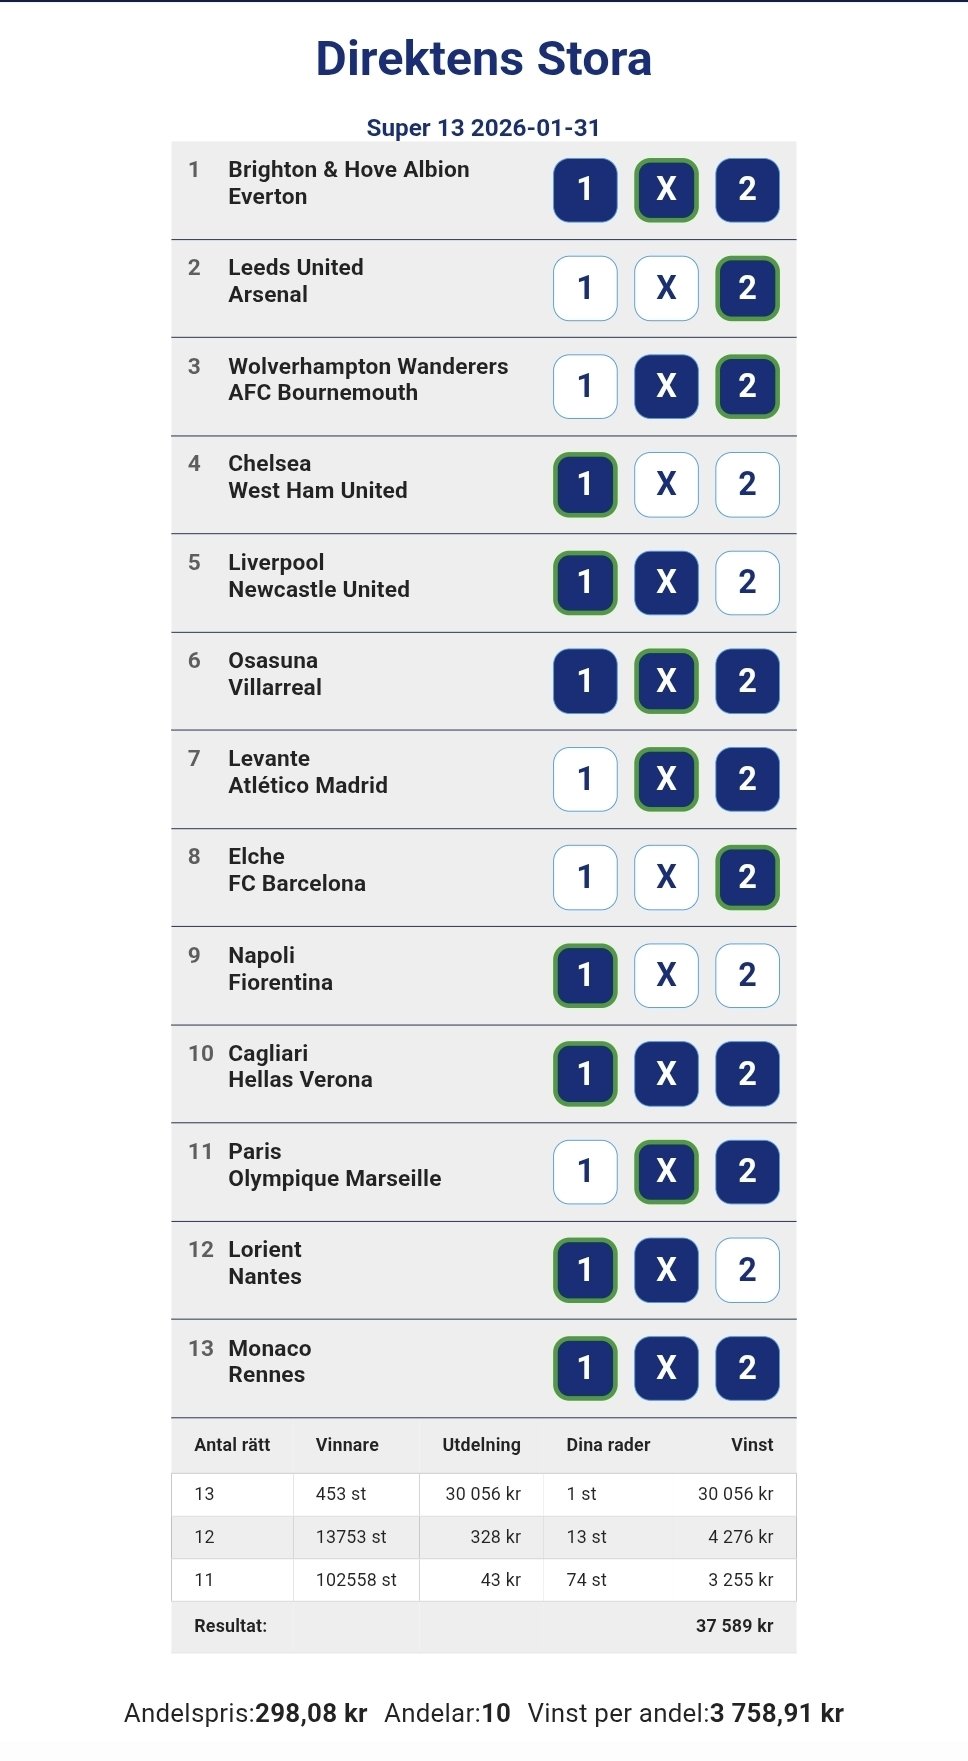The width and height of the screenshot is (968, 1761).
Task: Click the Vinst per andel amount
Action: click(776, 1714)
